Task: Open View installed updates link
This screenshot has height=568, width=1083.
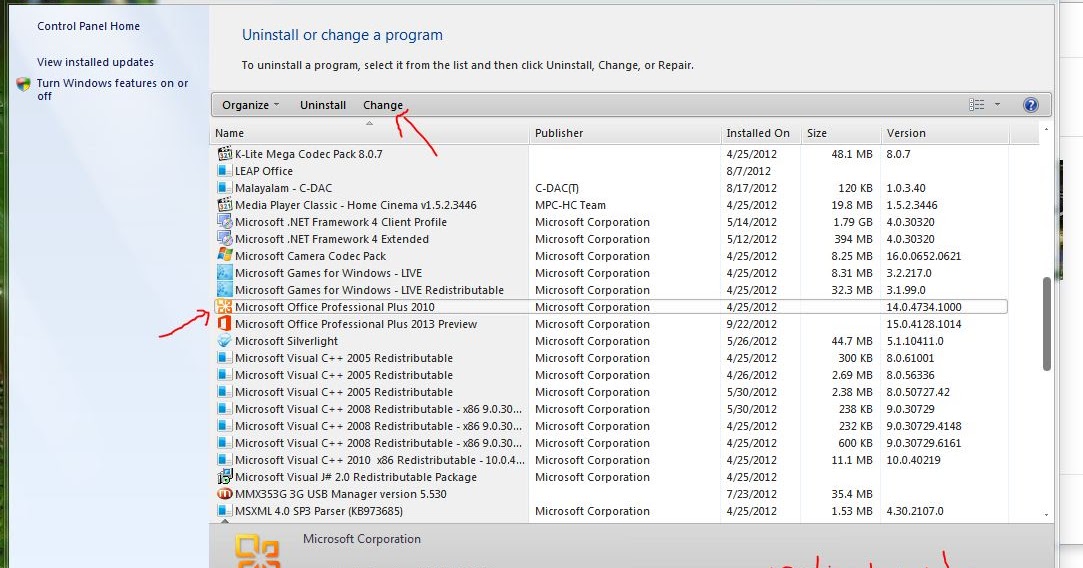Action: tap(95, 62)
